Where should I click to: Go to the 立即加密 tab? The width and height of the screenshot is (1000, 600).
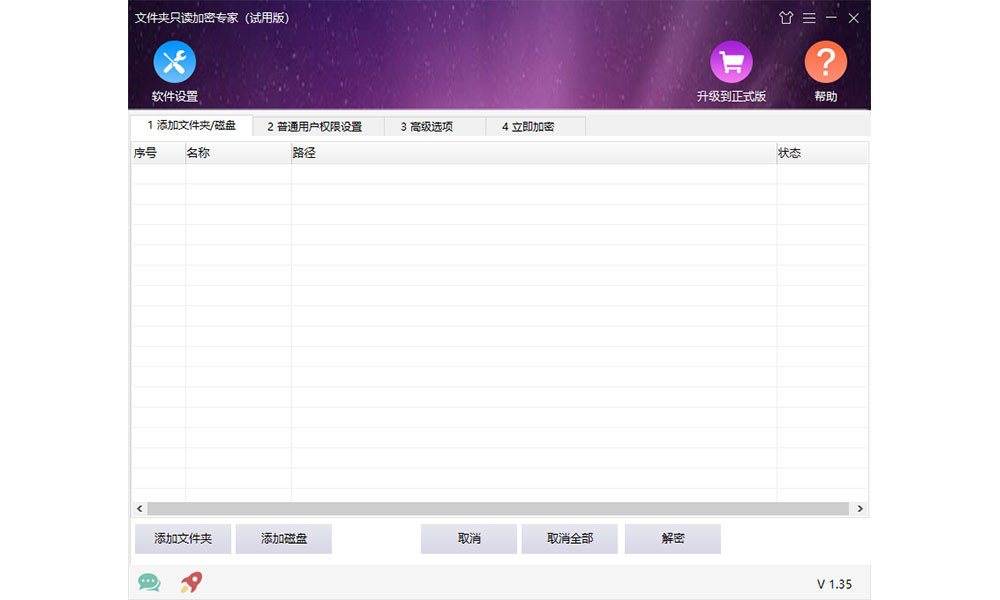(x=528, y=127)
